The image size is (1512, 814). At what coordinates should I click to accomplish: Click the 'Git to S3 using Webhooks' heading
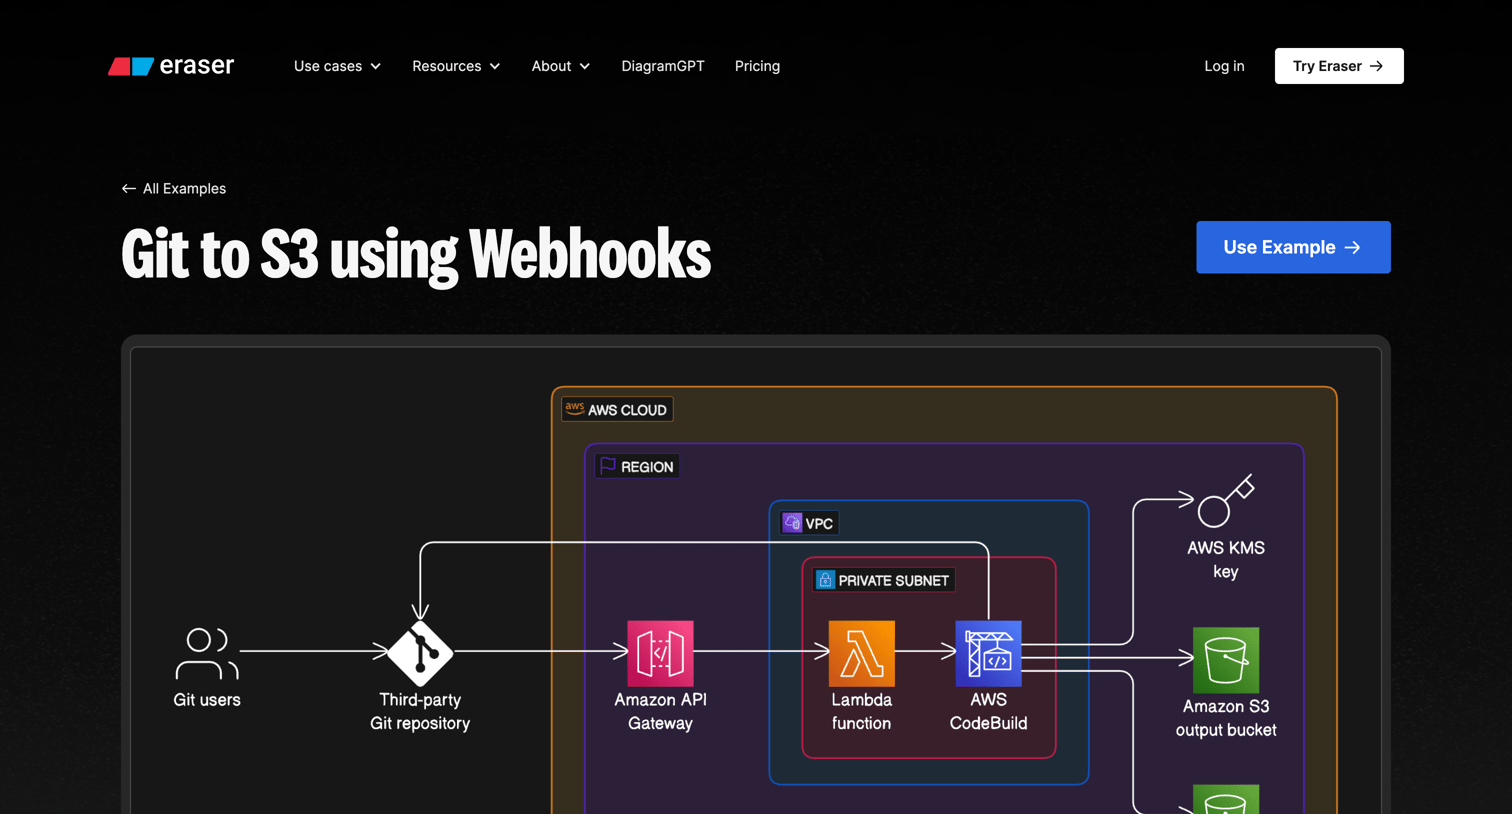tap(416, 254)
